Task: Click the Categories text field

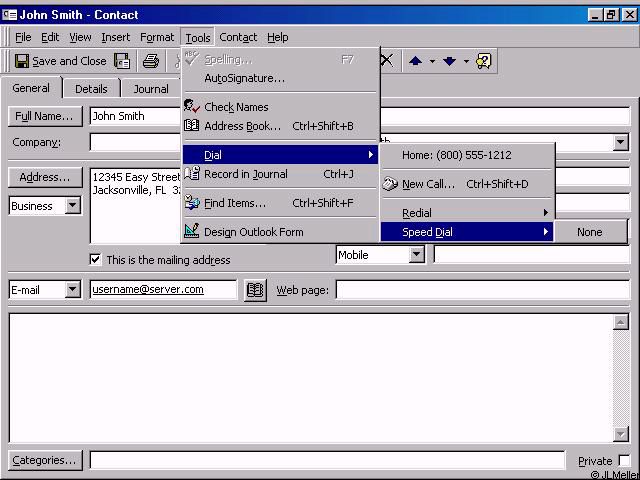Action: [x=327, y=460]
